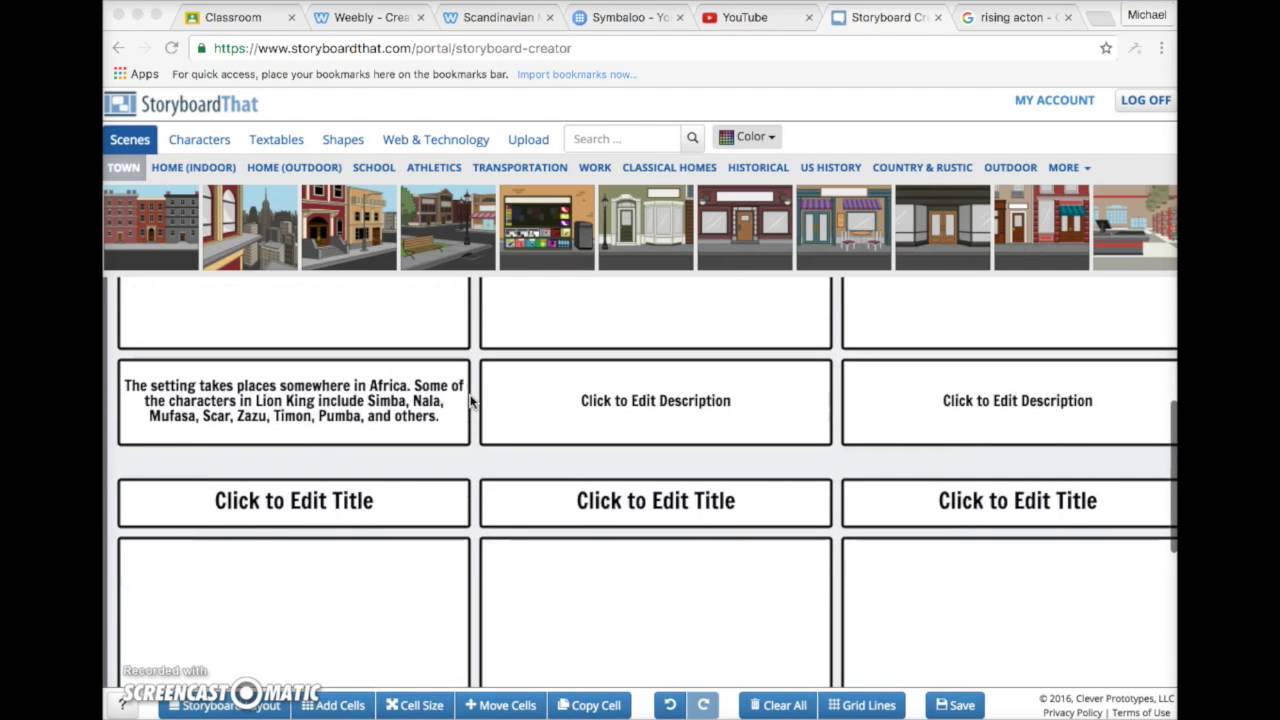The image size is (1280, 720).
Task: Save the storyboard
Action: pos(955,705)
